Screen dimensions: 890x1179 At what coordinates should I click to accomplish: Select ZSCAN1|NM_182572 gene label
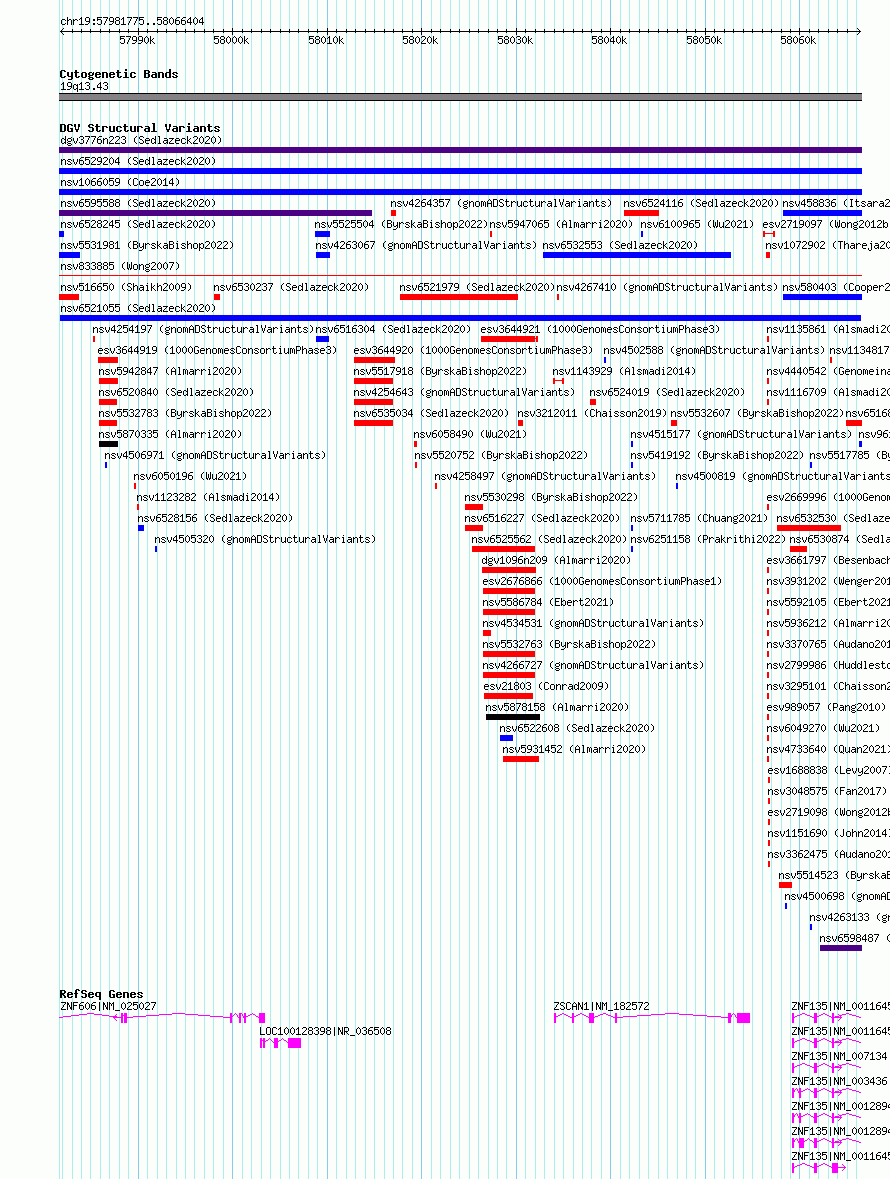pos(601,1007)
